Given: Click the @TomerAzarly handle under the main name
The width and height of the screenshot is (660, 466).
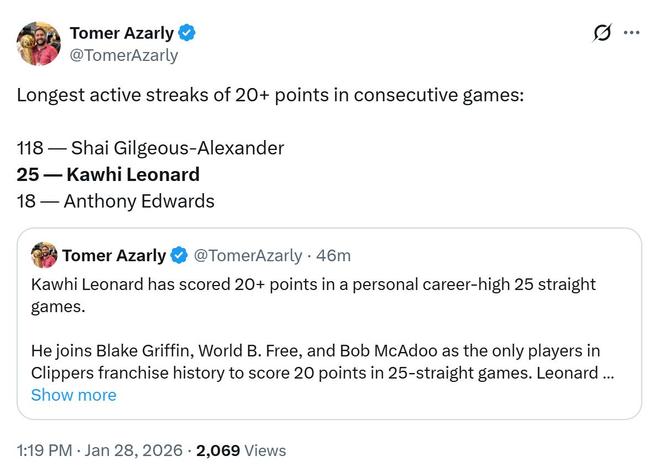Looking at the screenshot, I should pyautogui.click(x=123, y=55).
